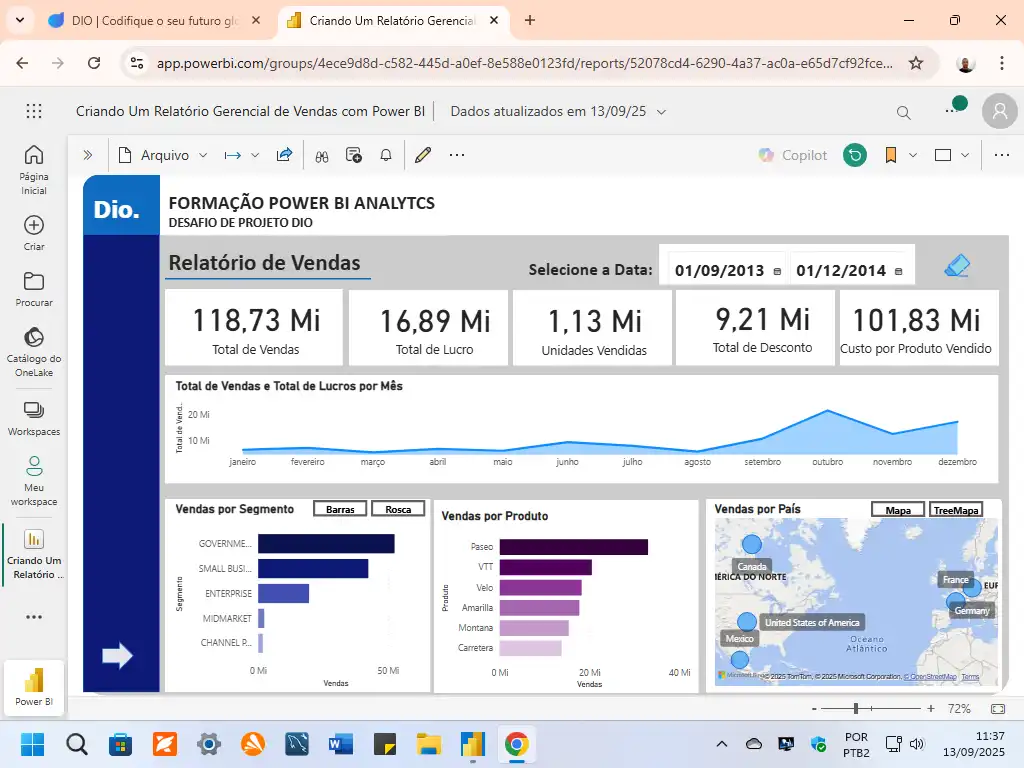
Task: Expand the pages pane chevrons
Action: click(x=88, y=155)
